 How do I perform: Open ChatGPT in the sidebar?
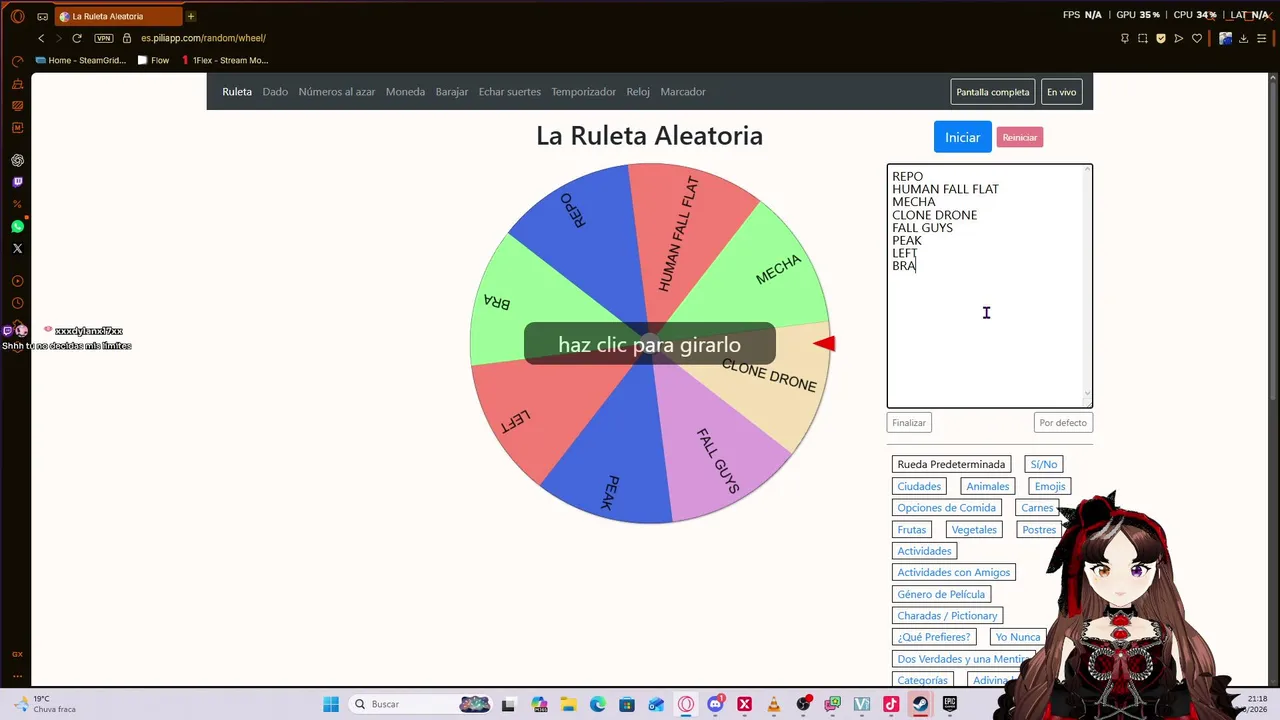click(x=17, y=160)
